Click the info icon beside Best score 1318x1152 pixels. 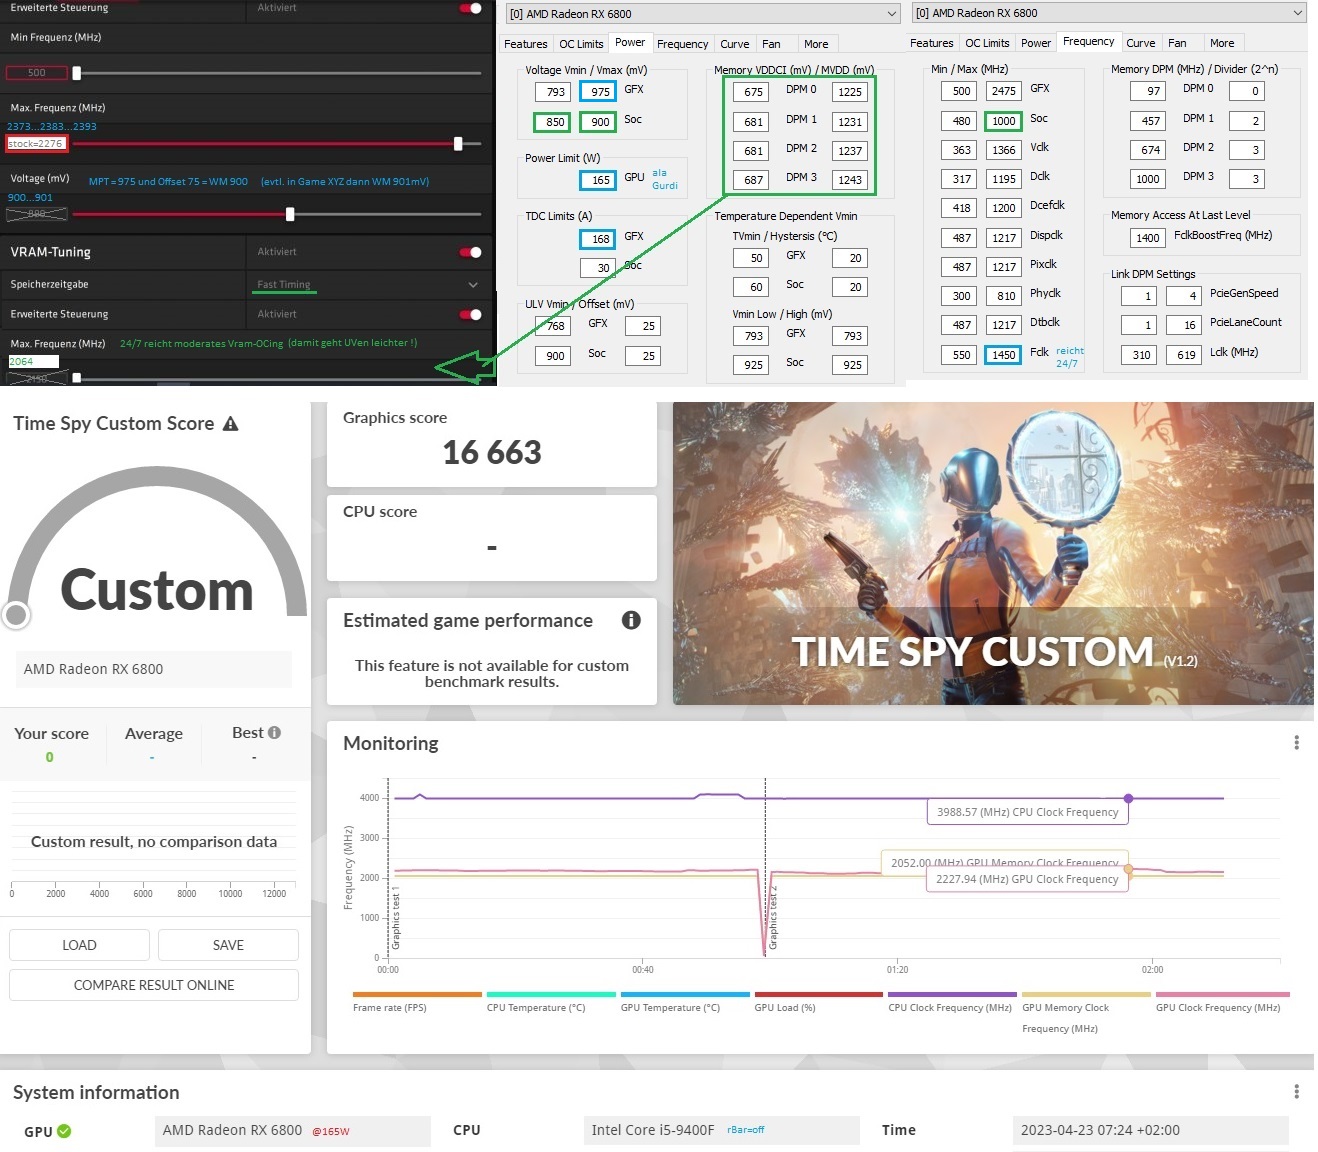click(x=274, y=732)
